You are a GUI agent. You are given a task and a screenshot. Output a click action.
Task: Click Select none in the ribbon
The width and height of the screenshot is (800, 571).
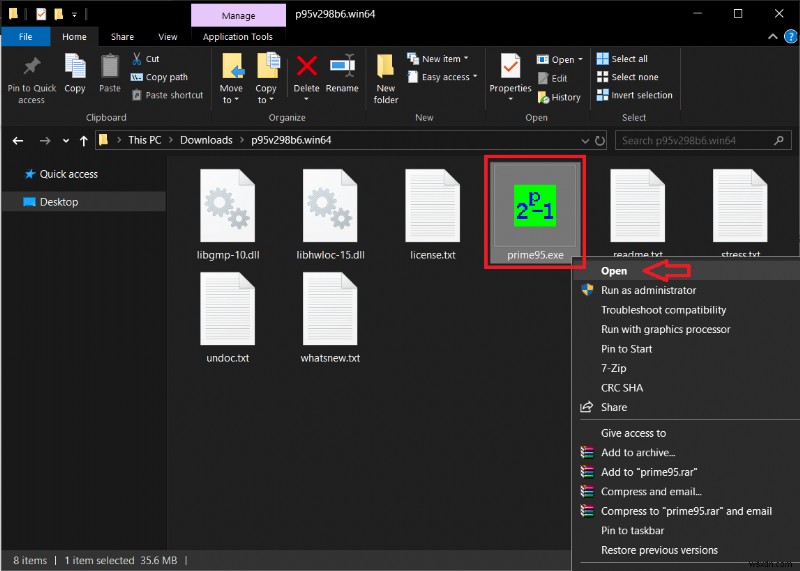click(627, 77)
